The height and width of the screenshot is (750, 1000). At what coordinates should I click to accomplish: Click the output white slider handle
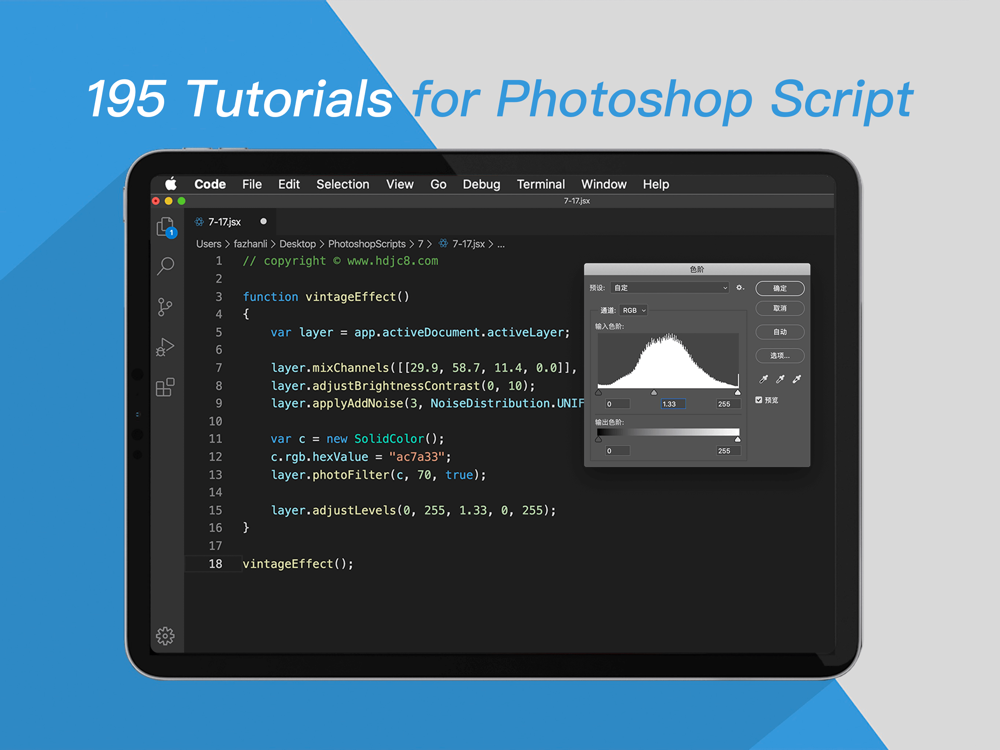coord(738,439)
